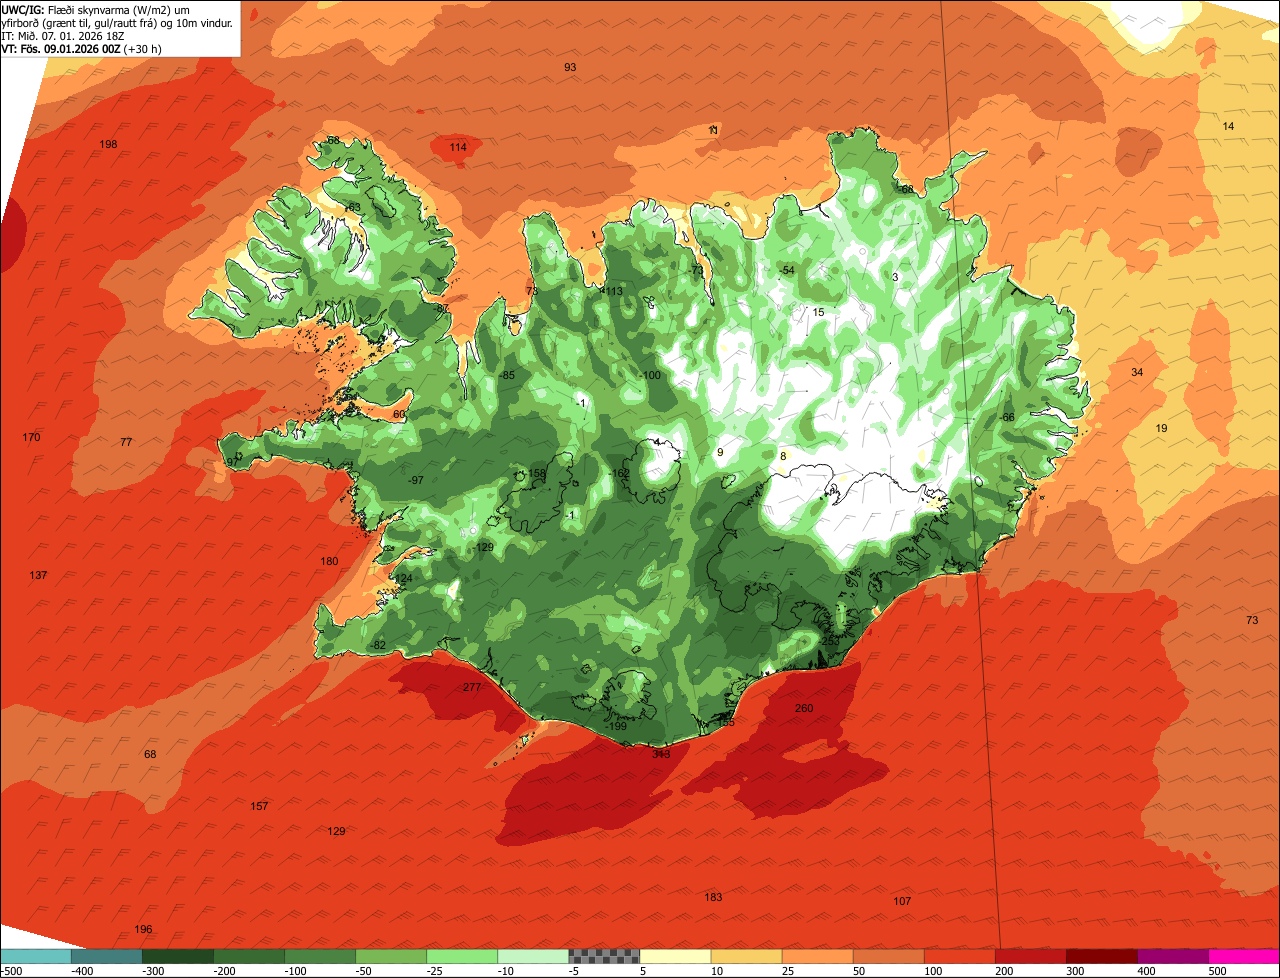Click the value 77 west of Snæfellsnes

pyautogui.click(x=126, y=442)
